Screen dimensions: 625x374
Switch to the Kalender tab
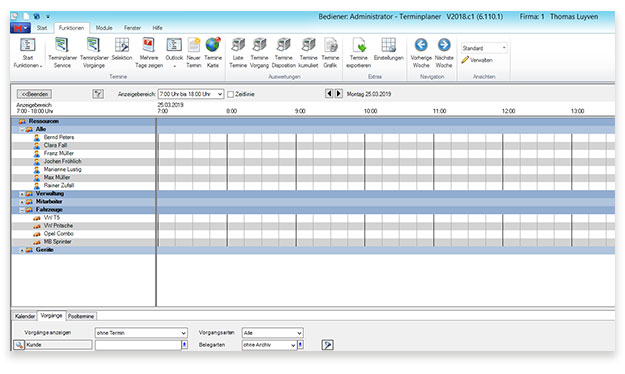[25, 316]
